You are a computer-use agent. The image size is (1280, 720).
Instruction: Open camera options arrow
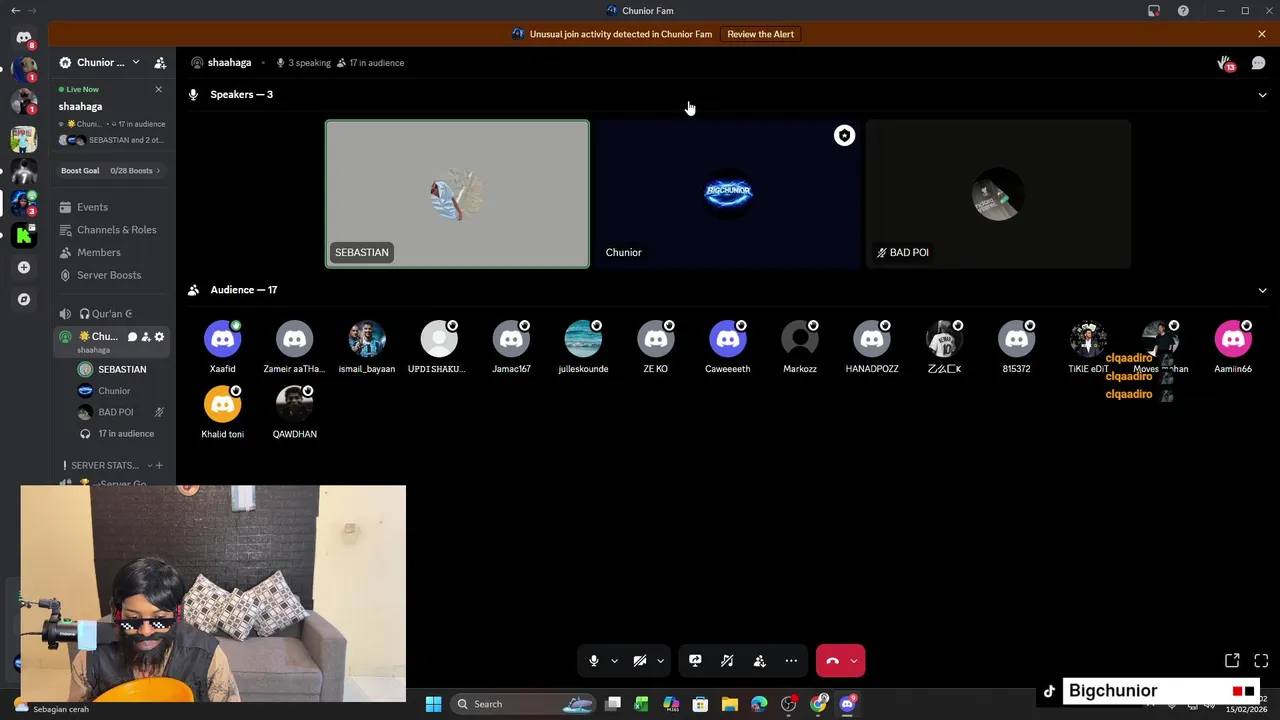(x=660, y=661)
